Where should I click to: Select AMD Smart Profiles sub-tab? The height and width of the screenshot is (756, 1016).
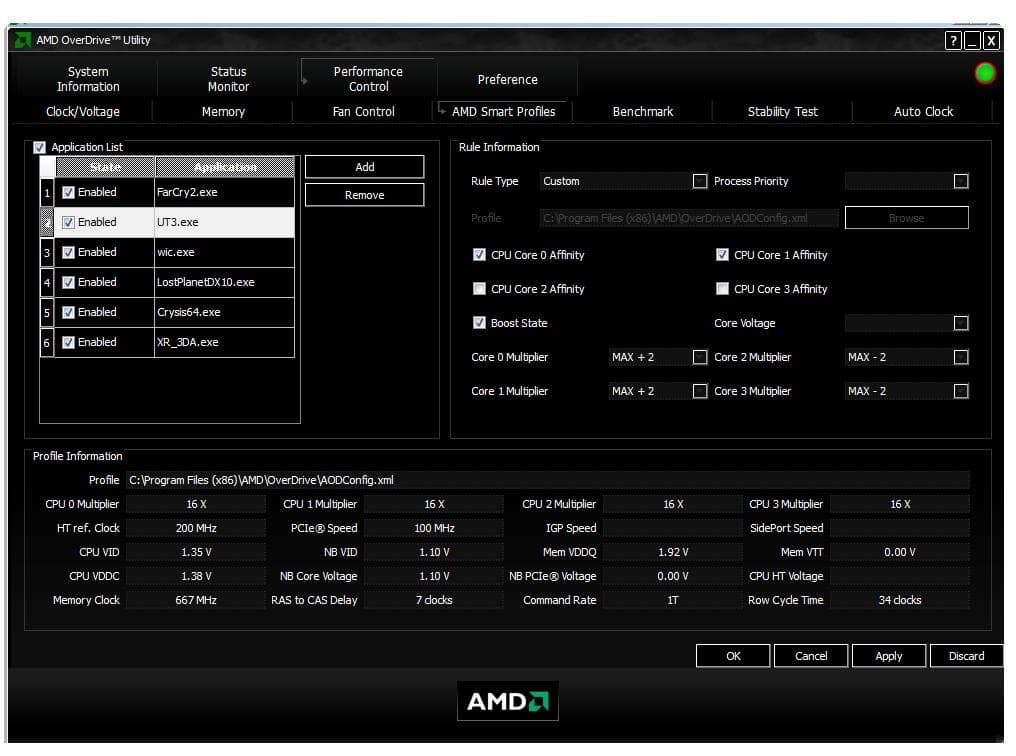coord(503,111)
